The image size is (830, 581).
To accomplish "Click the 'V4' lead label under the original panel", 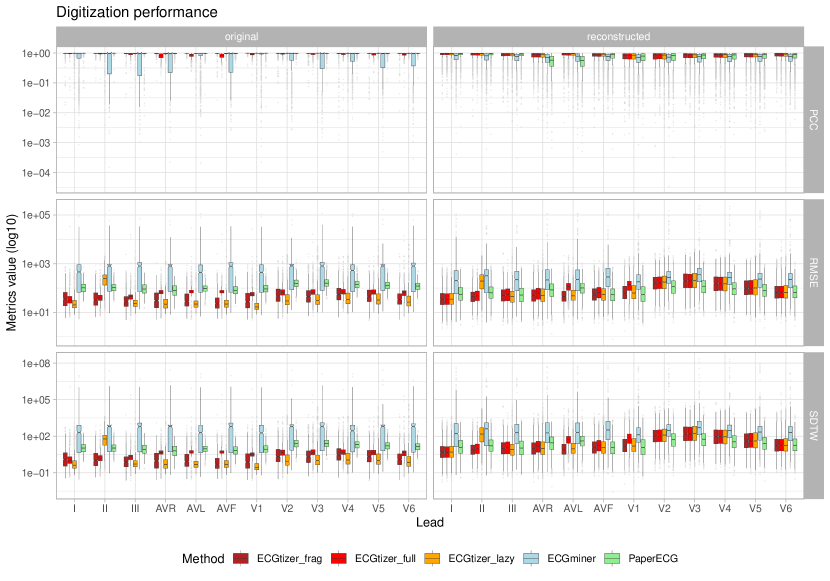I will pyautogui.click(x=348, y=509).
